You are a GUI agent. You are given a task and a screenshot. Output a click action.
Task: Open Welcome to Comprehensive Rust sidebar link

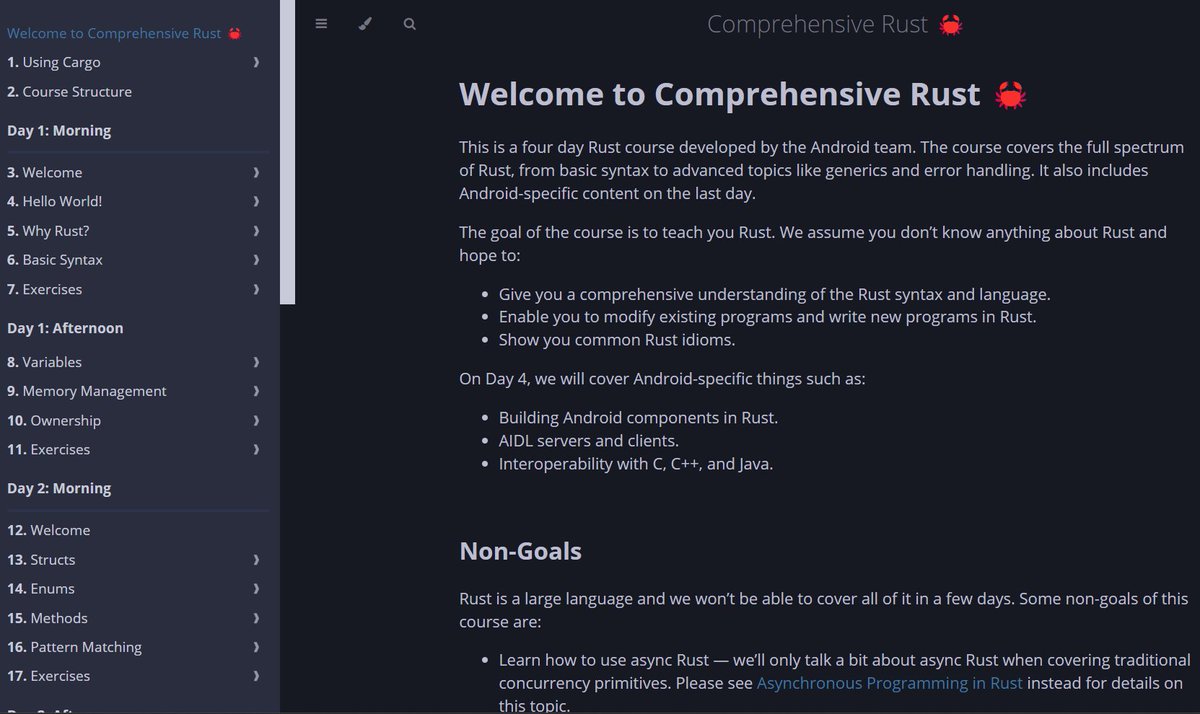[124, 33]
